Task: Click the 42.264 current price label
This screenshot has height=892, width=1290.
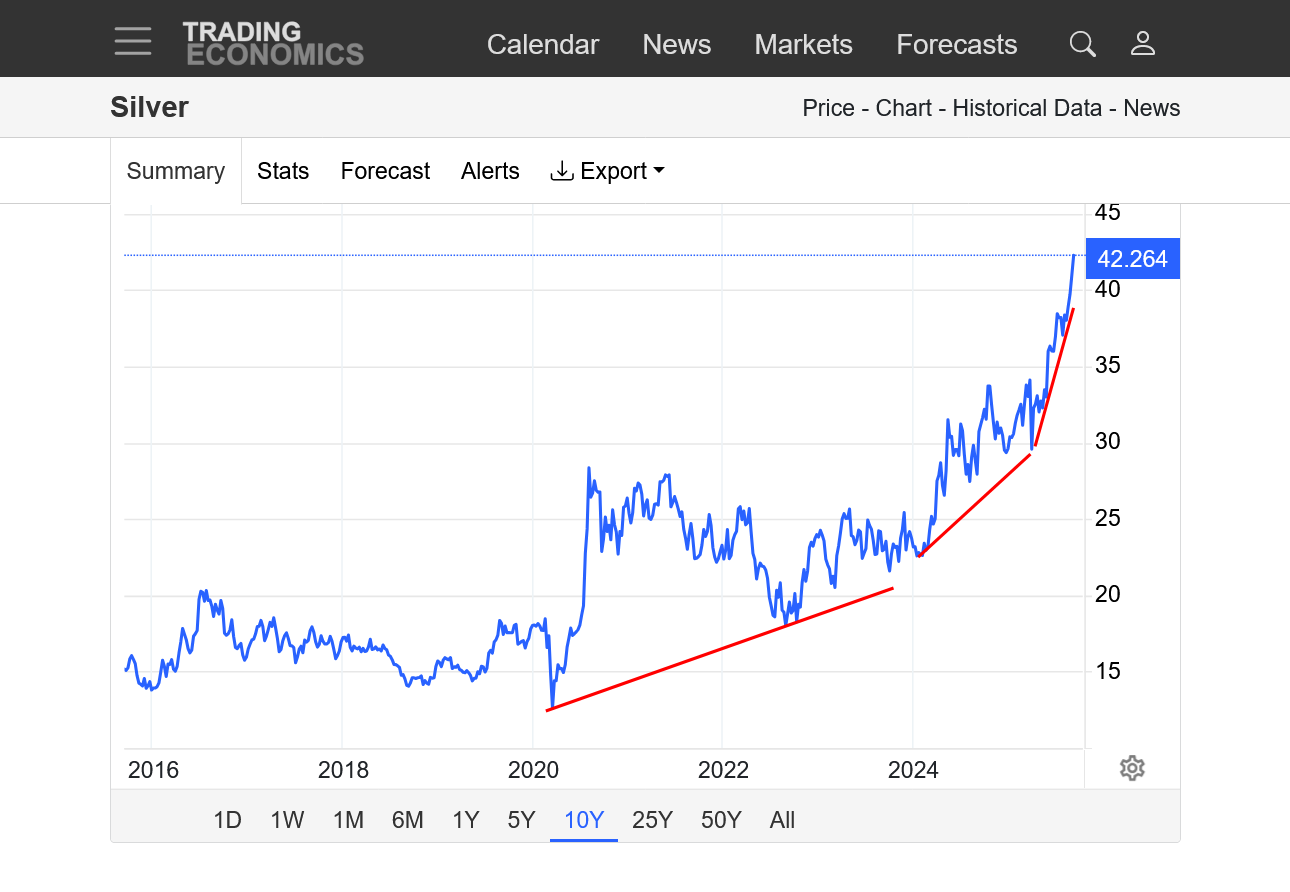Action: coord(1132,259)
